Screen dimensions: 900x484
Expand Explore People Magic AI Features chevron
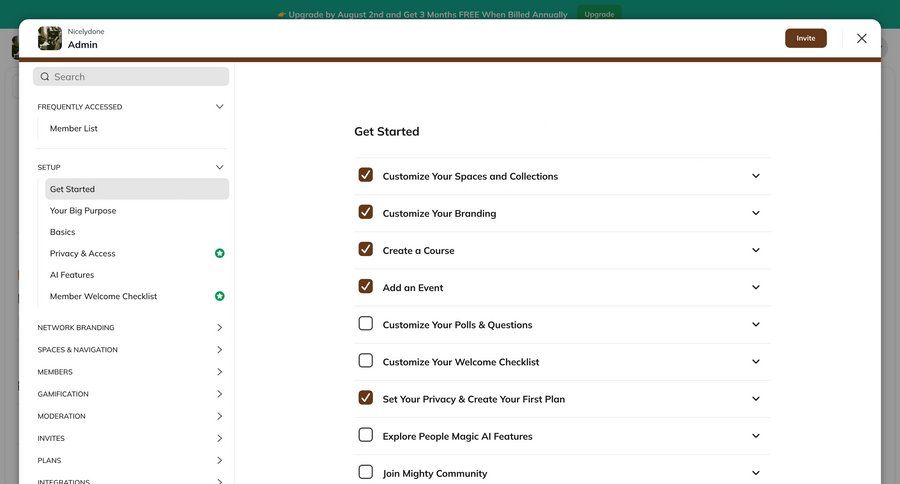point(756,436)
